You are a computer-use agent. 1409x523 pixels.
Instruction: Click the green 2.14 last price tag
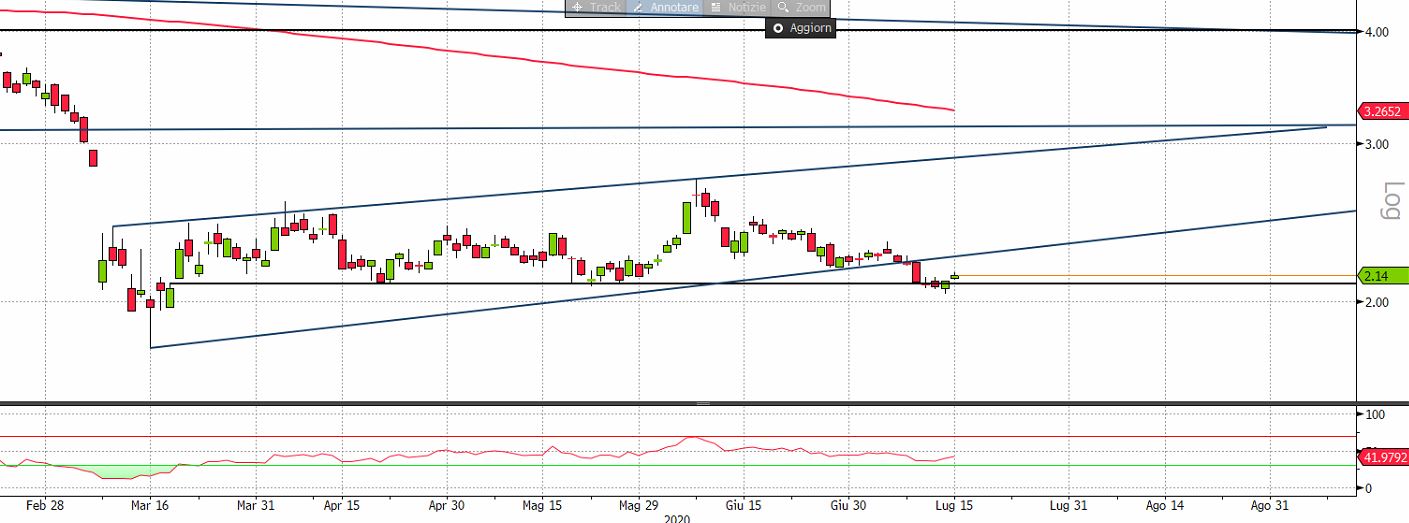pos(1382,275)
